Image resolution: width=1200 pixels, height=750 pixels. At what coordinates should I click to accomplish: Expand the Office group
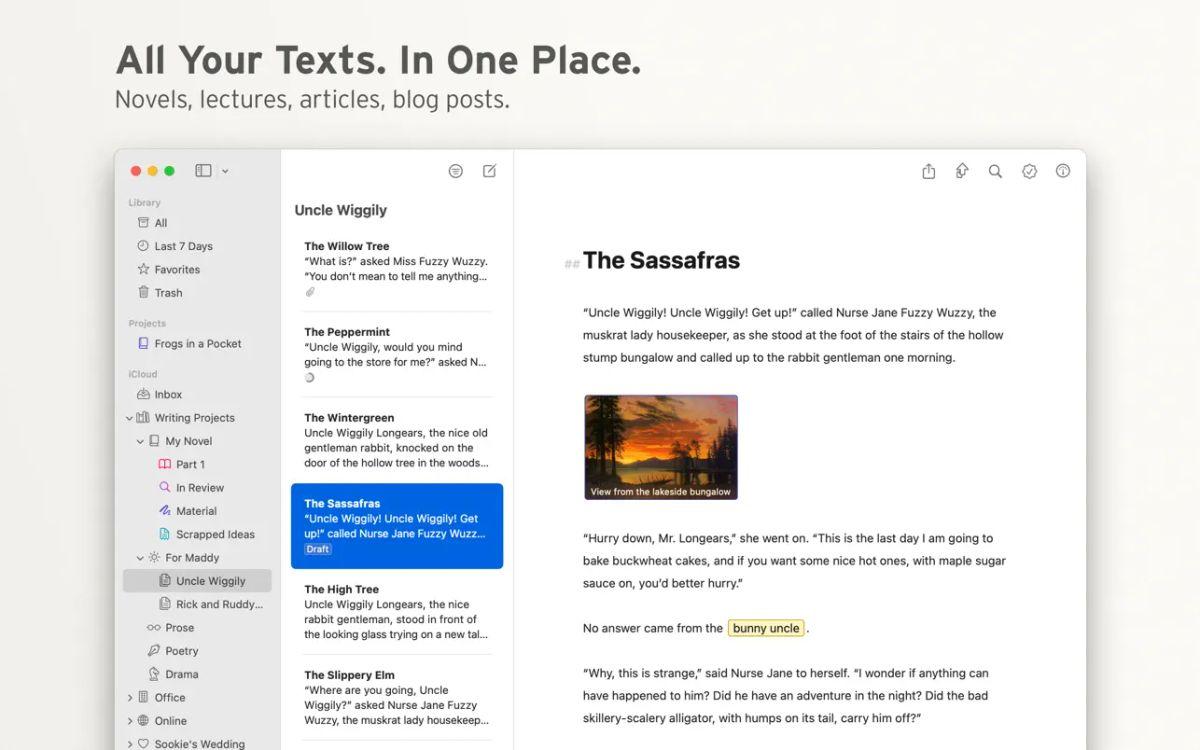pyautogui.click(x=129, y=698)
